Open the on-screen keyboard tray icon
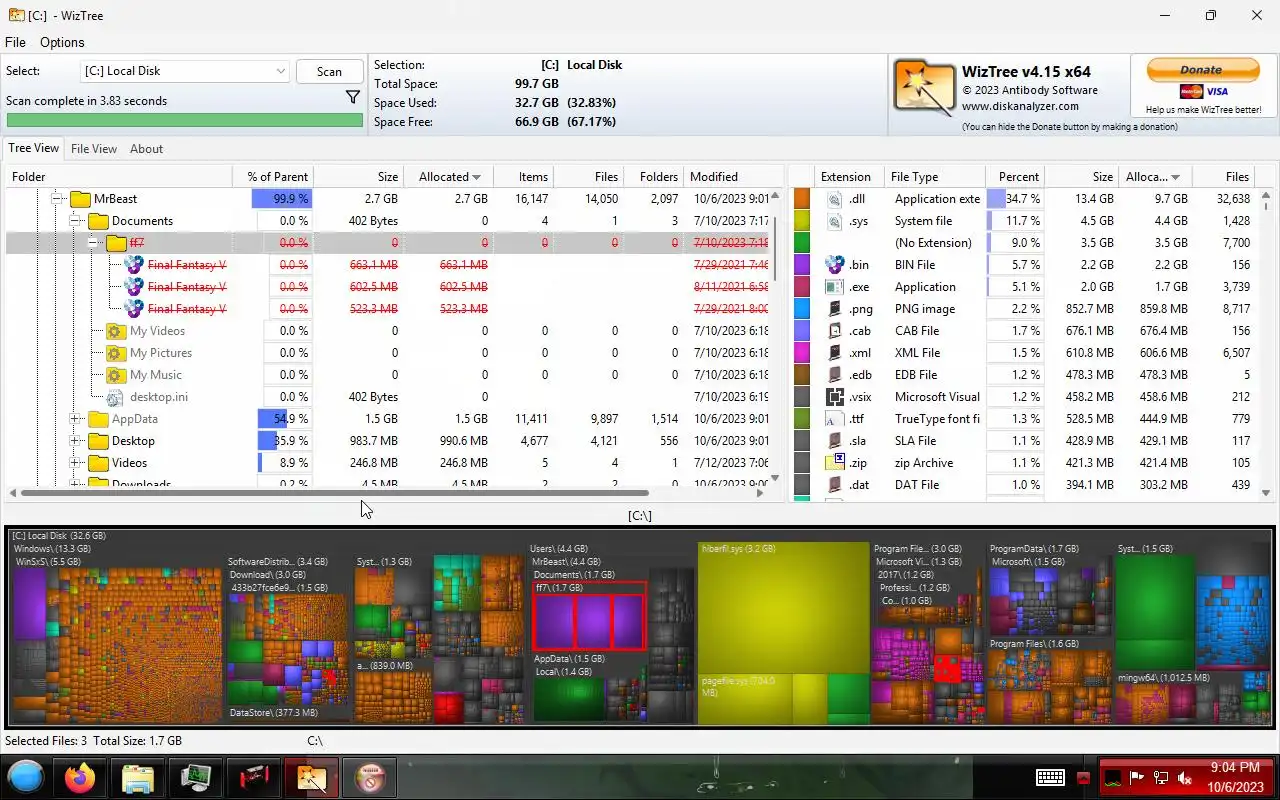Viewport: 1280px width, 800px height. (1050, 778)
